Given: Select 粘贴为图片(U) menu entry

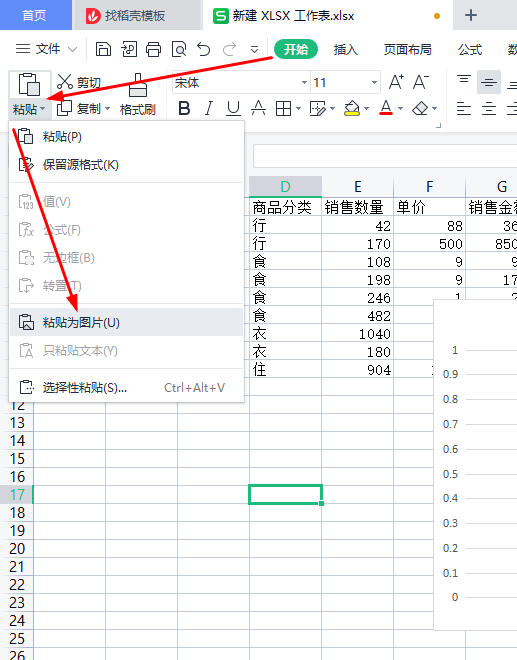Looking at the screenshot, I should (x=126, y=322).
